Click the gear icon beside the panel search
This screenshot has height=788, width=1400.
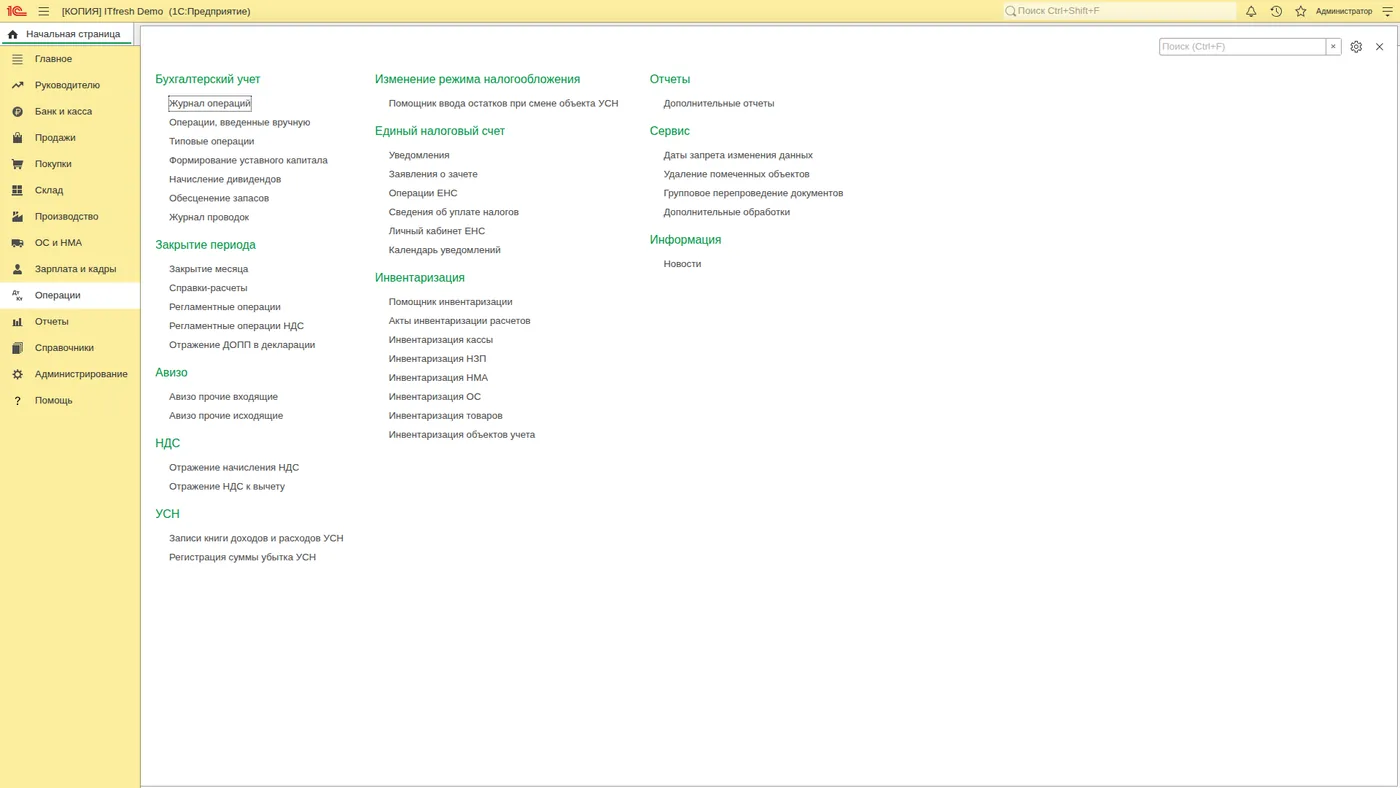(x=1356, y=47)
